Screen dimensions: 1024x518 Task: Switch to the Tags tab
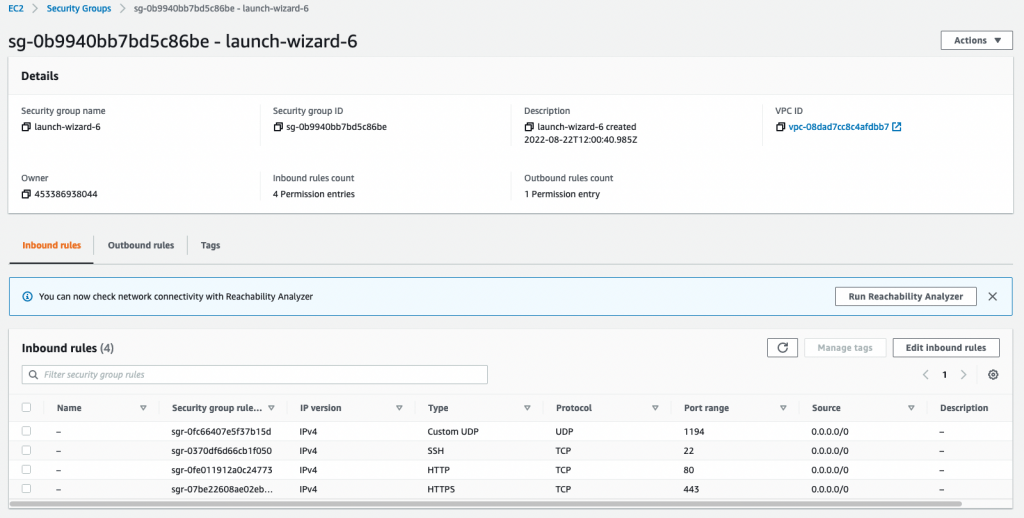click(210, 246)
